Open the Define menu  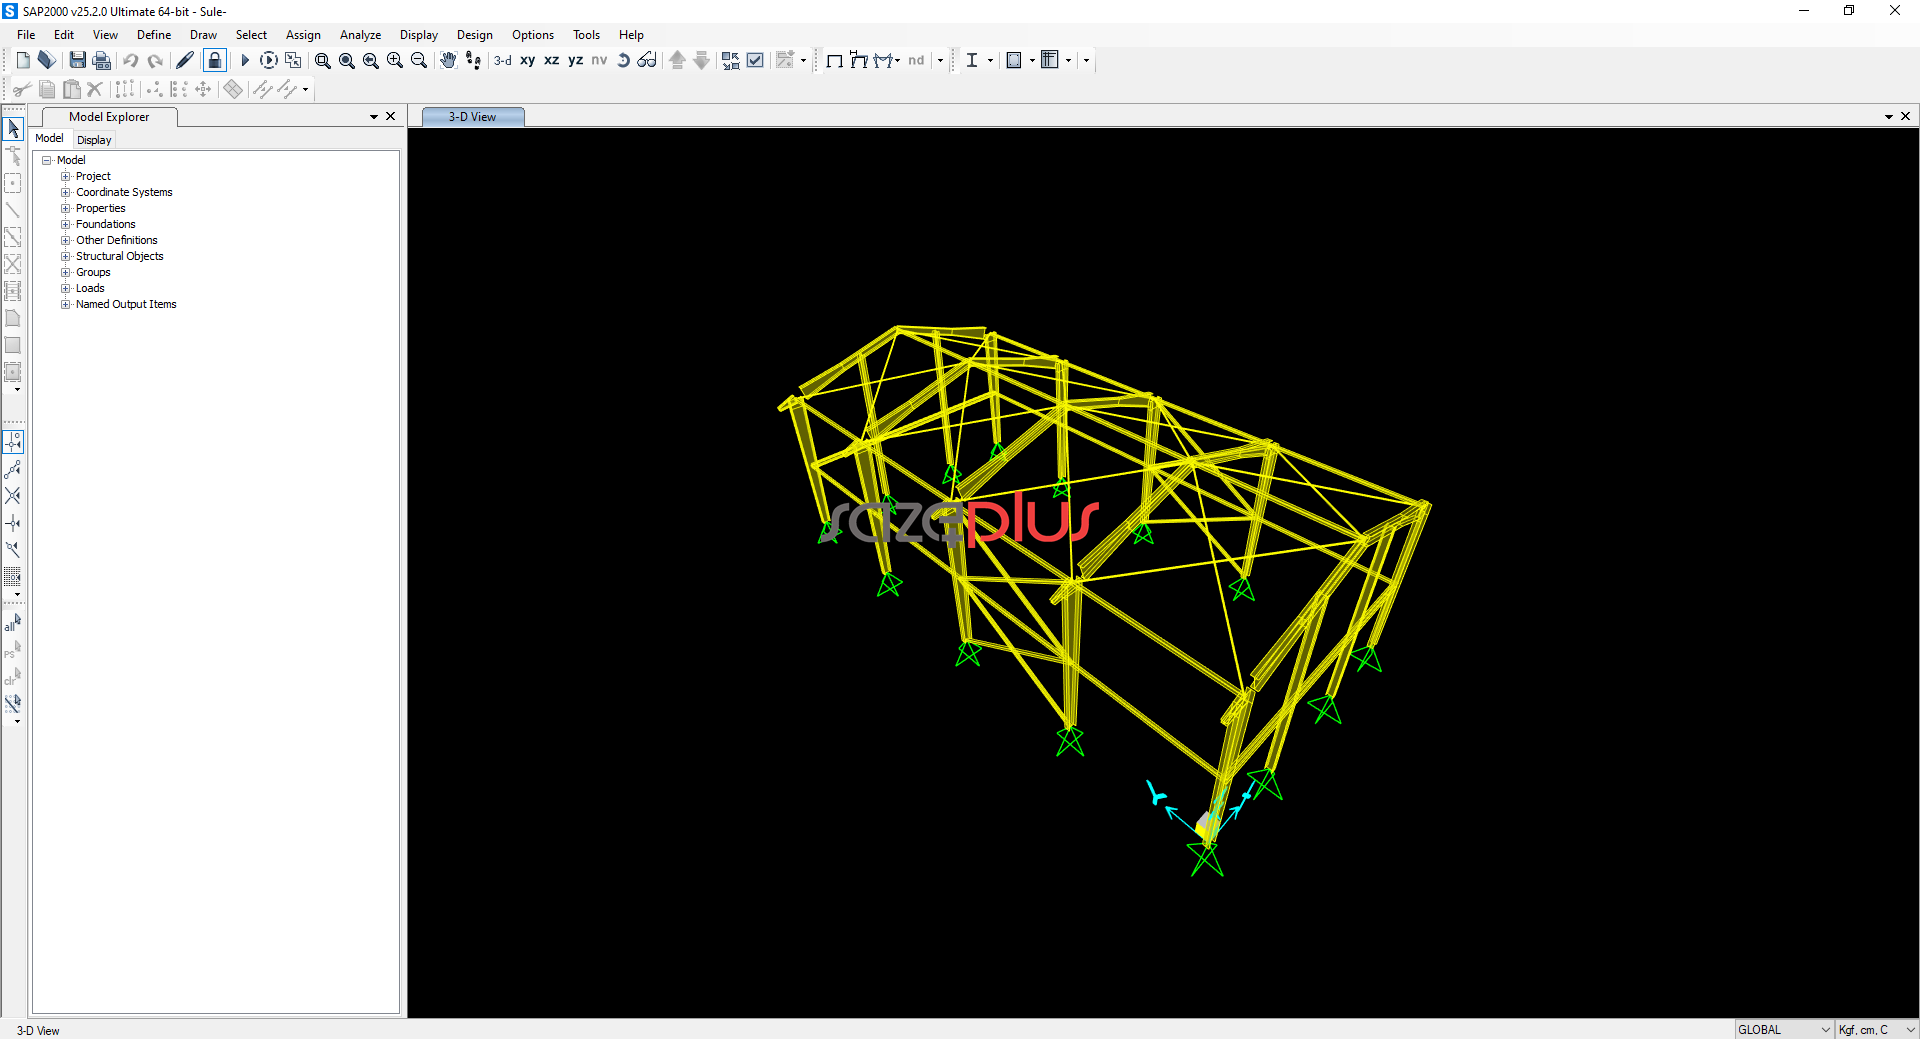[154, 34]
